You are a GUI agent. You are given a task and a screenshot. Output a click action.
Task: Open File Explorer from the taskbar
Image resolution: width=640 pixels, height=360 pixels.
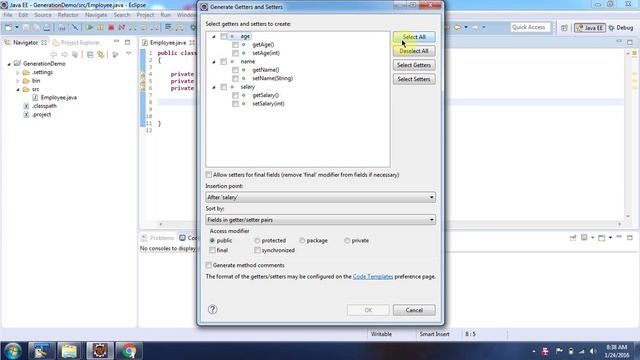tap(69, 351)
